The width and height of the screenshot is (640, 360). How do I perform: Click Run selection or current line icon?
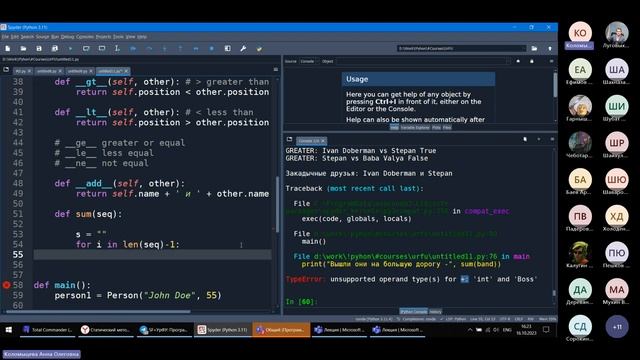click(117, 49)
